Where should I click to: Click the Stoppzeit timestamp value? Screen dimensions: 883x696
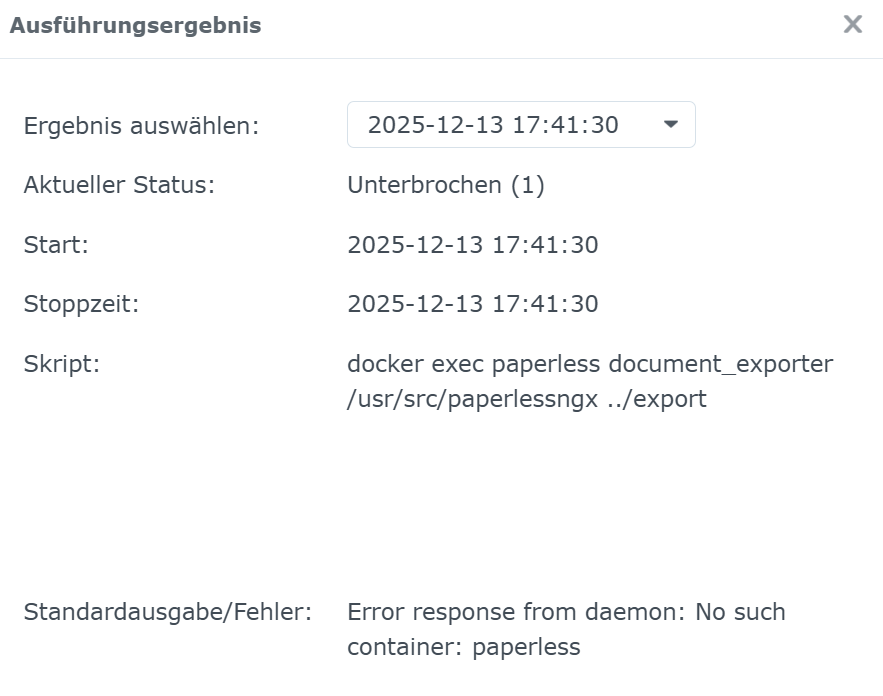472,303
